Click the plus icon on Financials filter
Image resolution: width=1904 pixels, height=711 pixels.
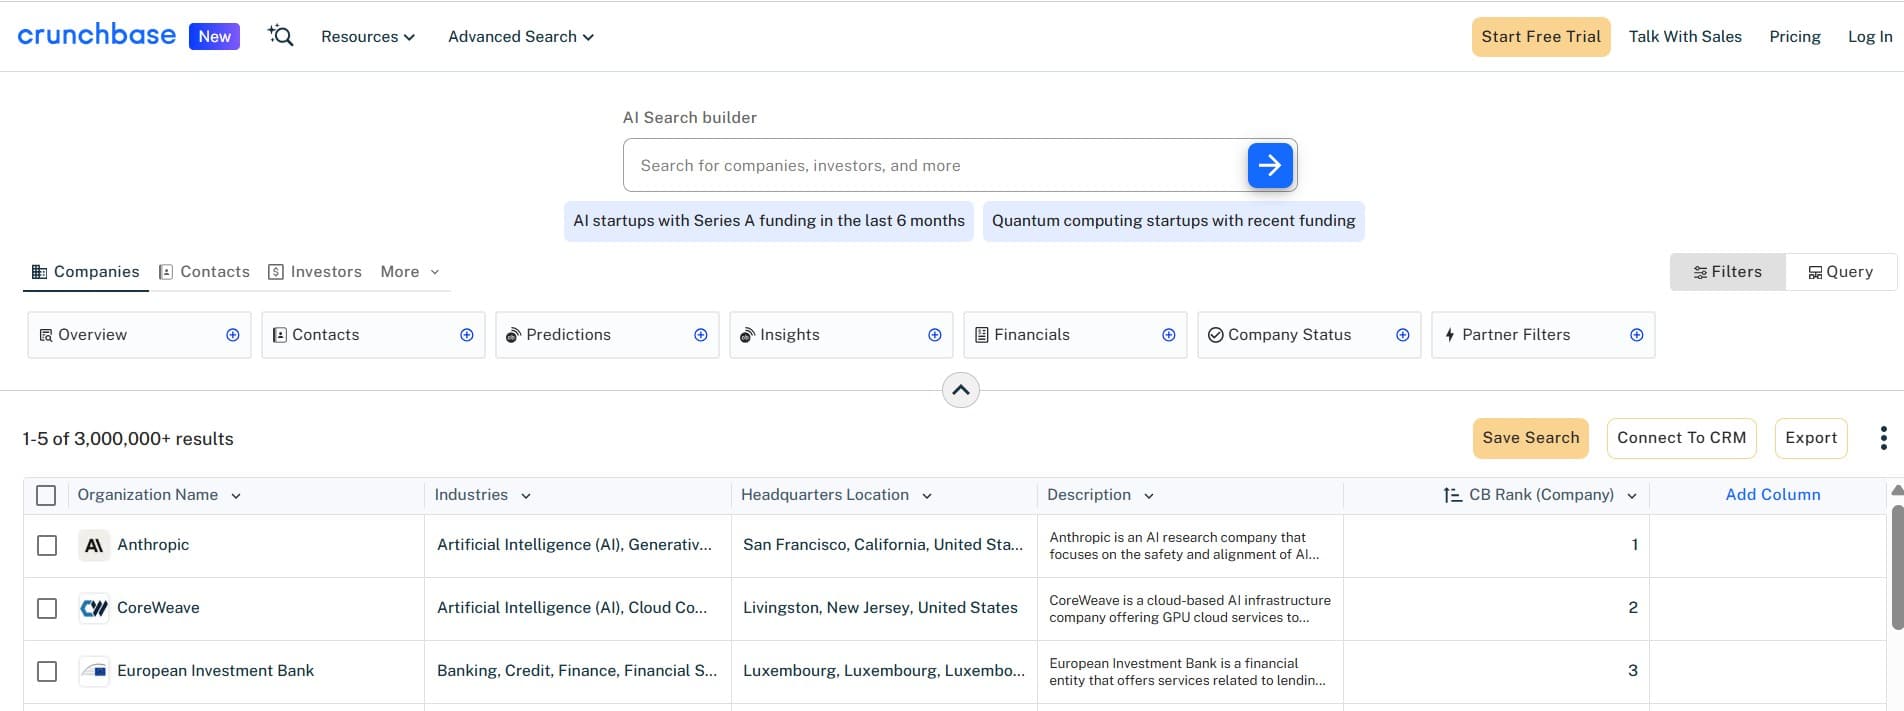(1169, 335)
